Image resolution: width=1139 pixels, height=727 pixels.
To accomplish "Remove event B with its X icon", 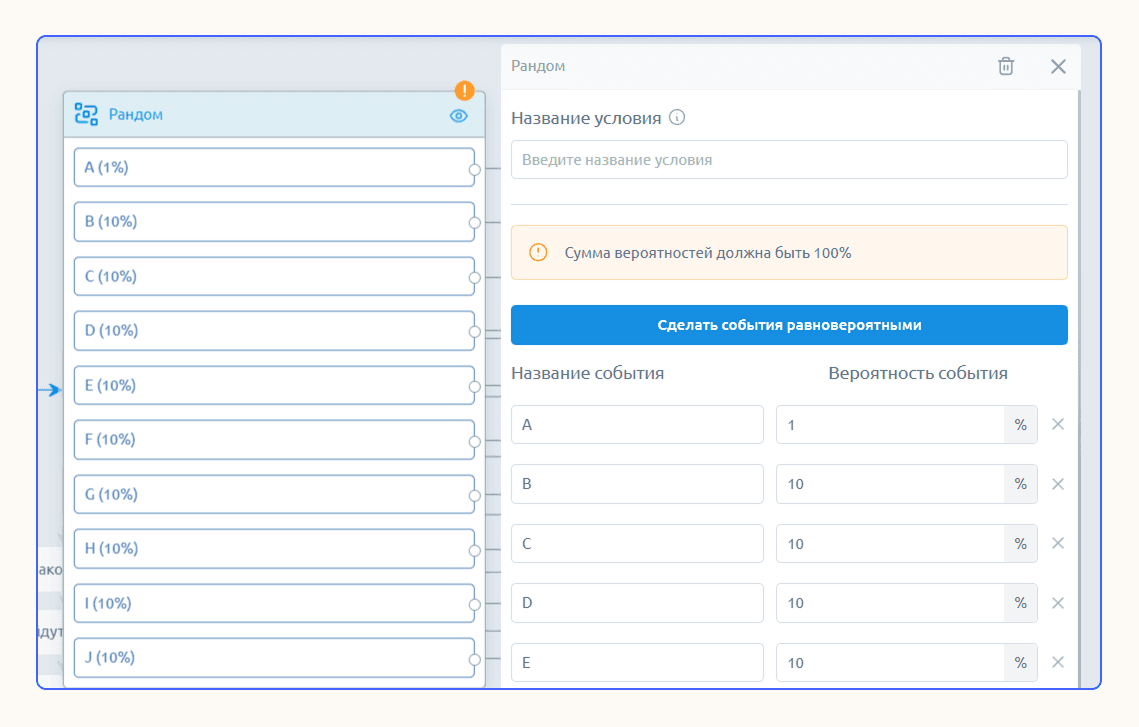I will coord(1058,484).
